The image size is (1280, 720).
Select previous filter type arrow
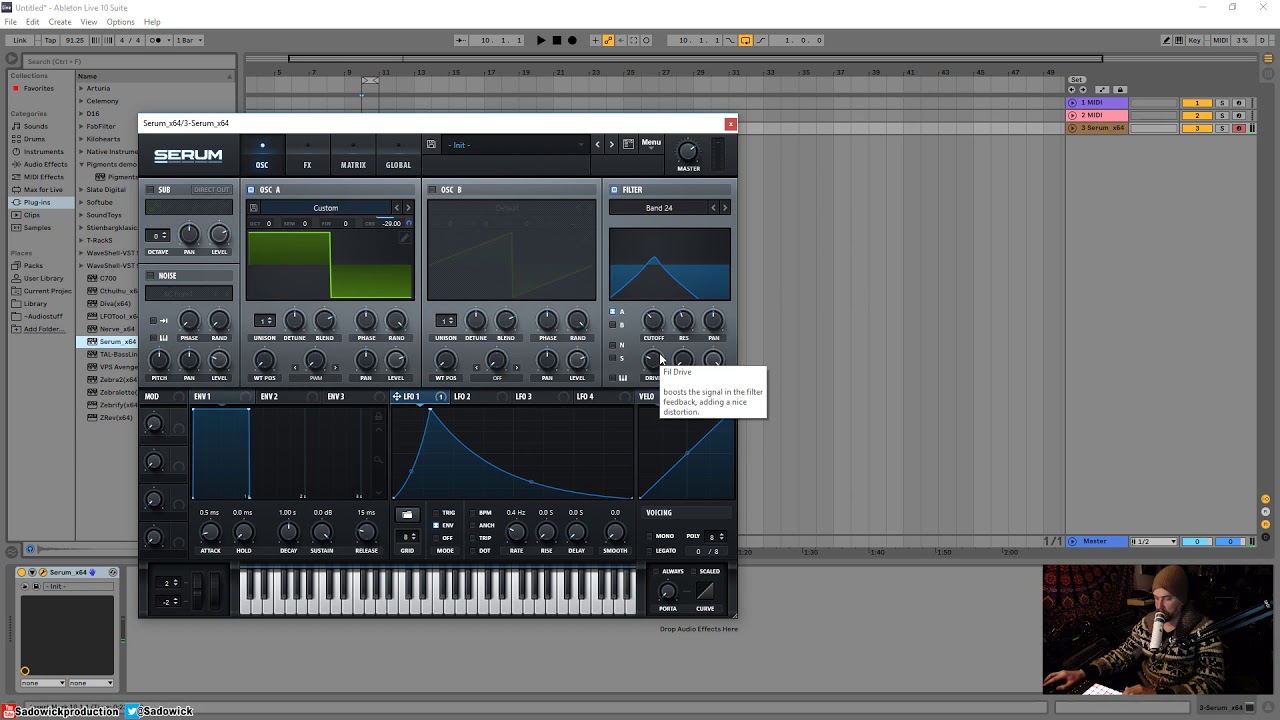(x=713, y=208)
